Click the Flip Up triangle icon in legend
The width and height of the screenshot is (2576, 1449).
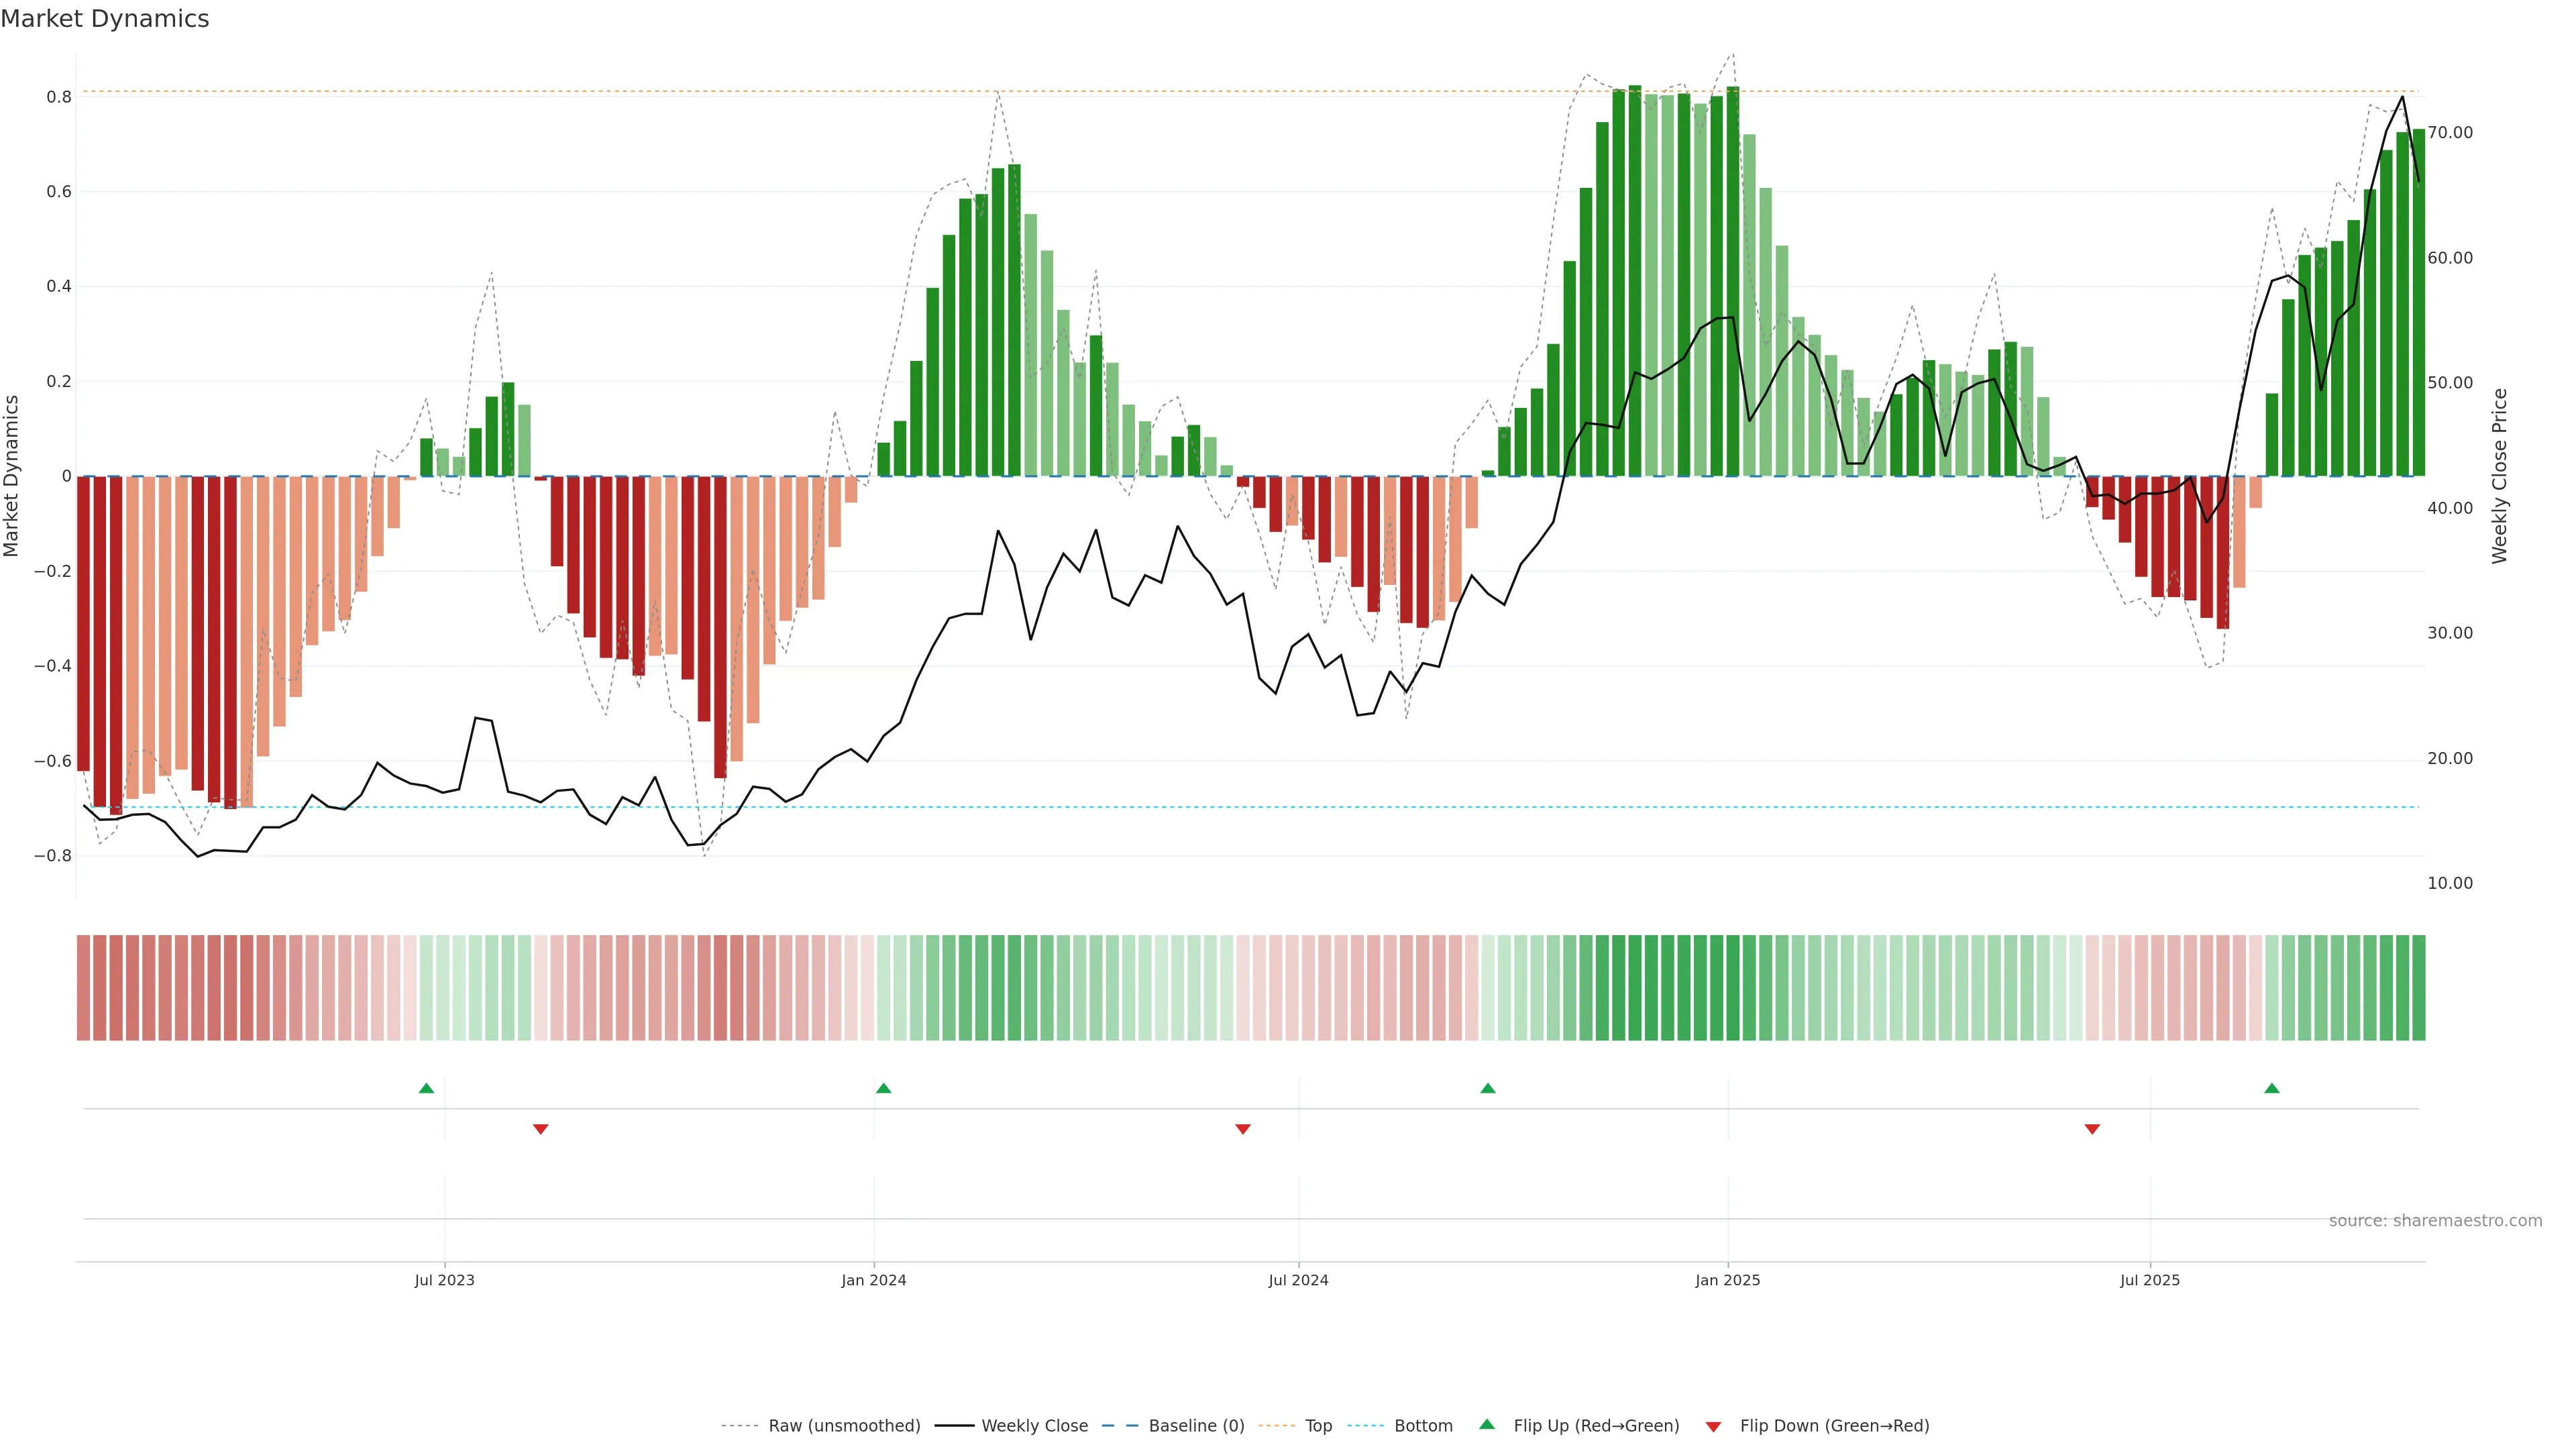click(x=1486, y=1424)
